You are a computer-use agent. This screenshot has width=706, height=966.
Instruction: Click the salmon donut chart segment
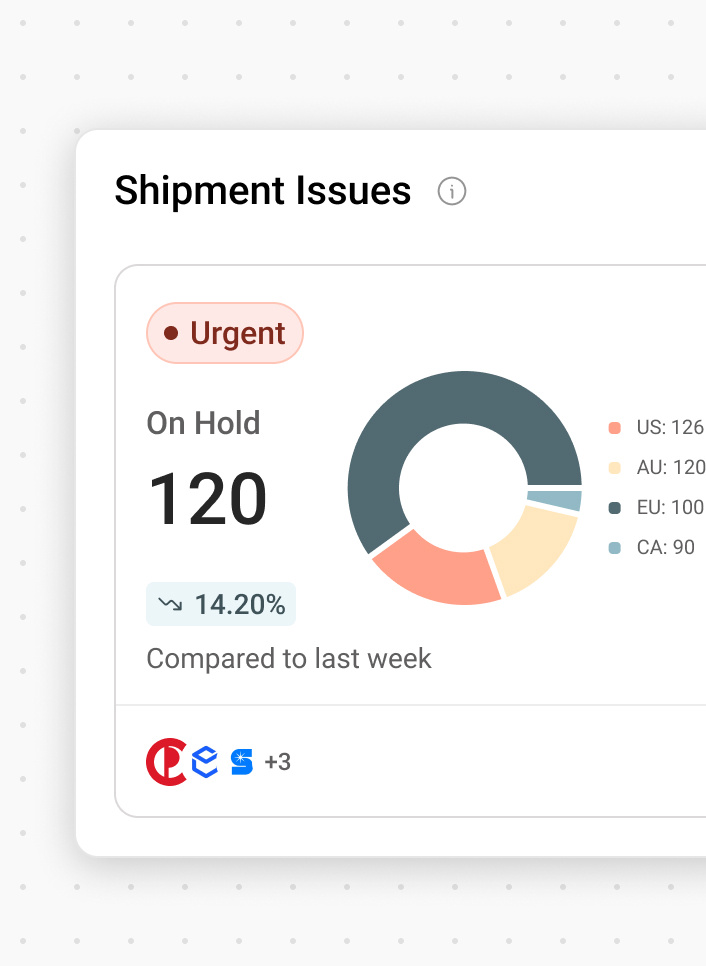[x=435, y=568]
